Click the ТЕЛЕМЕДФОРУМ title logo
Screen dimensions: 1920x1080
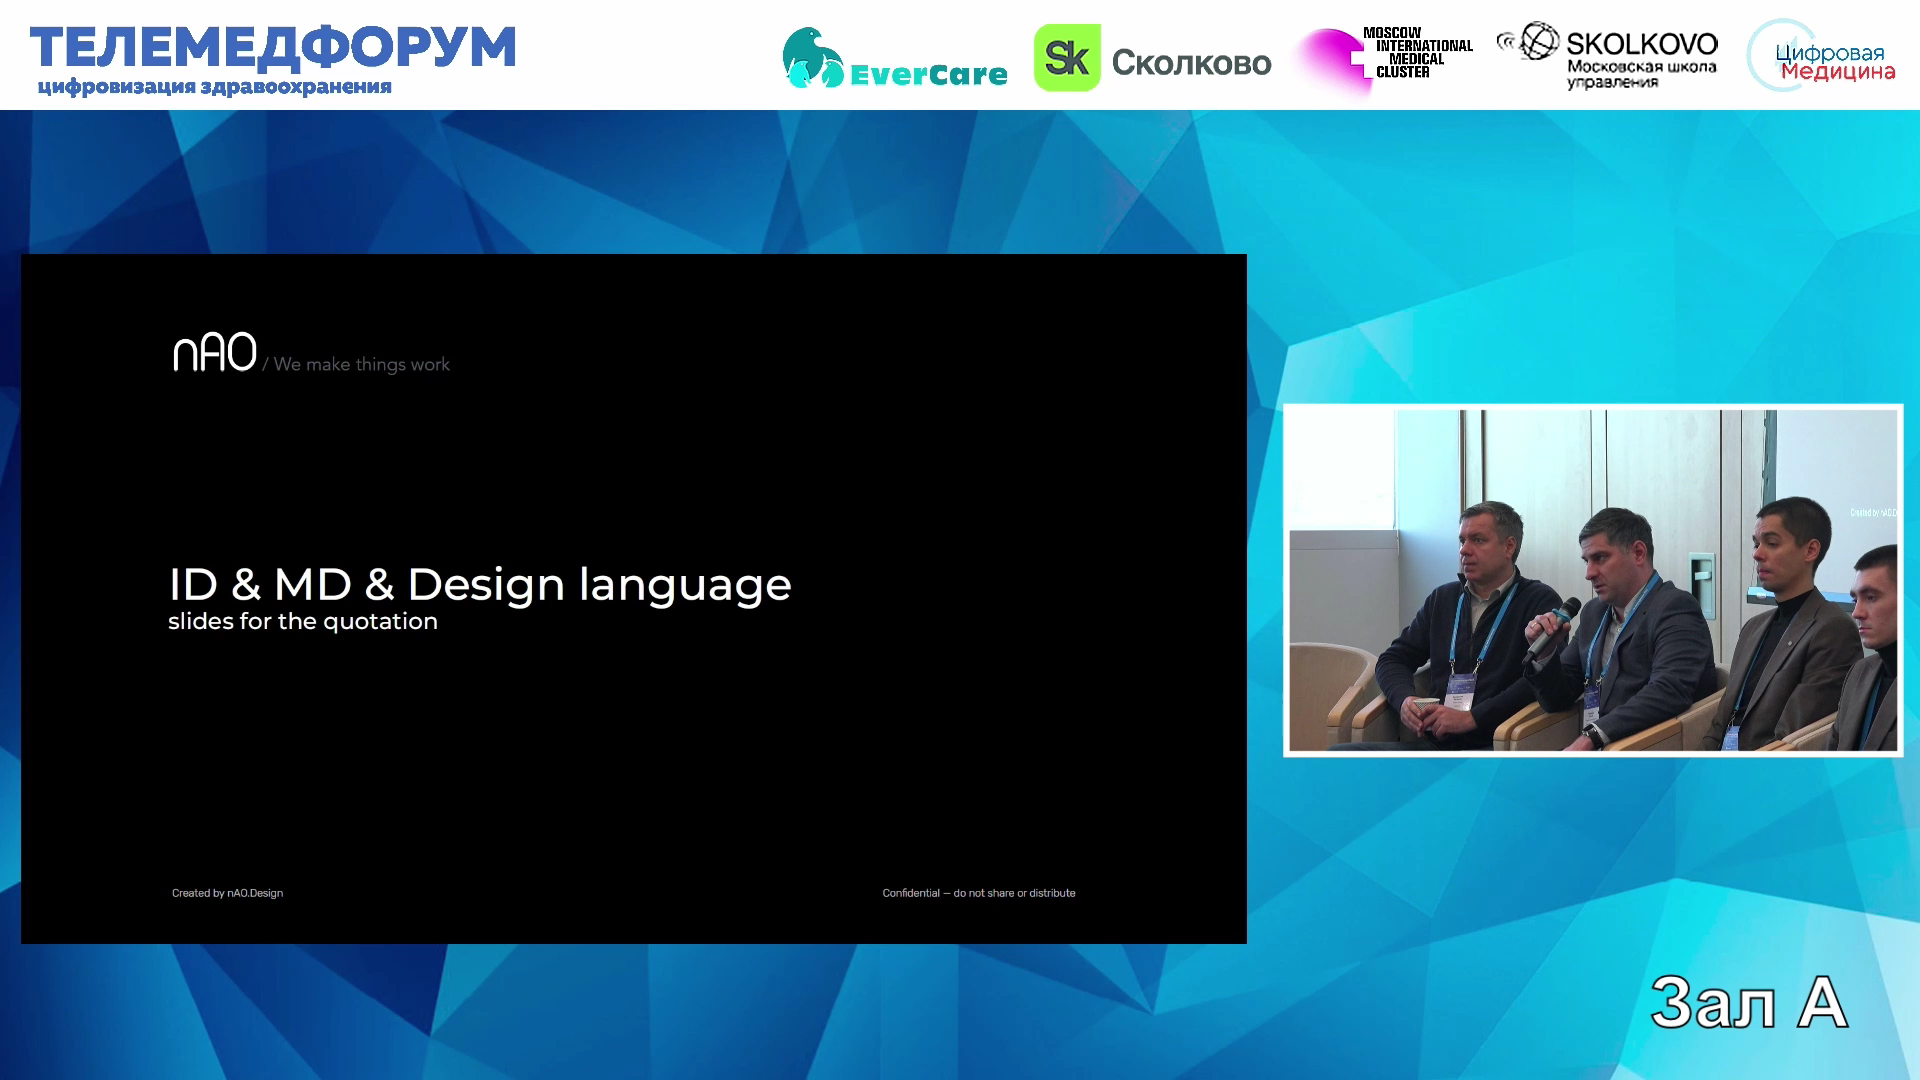[272, 47]
